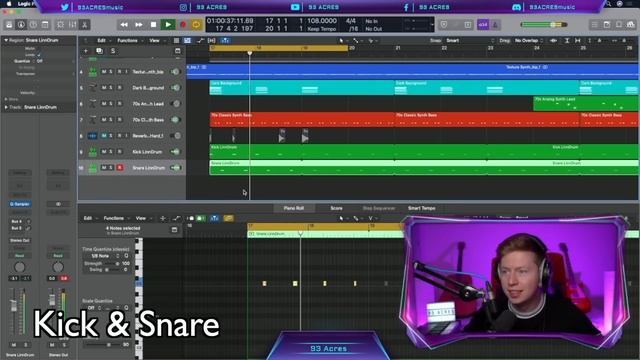Open Time Quantize note value dropdown 1/8 Note

coord(105,256)
